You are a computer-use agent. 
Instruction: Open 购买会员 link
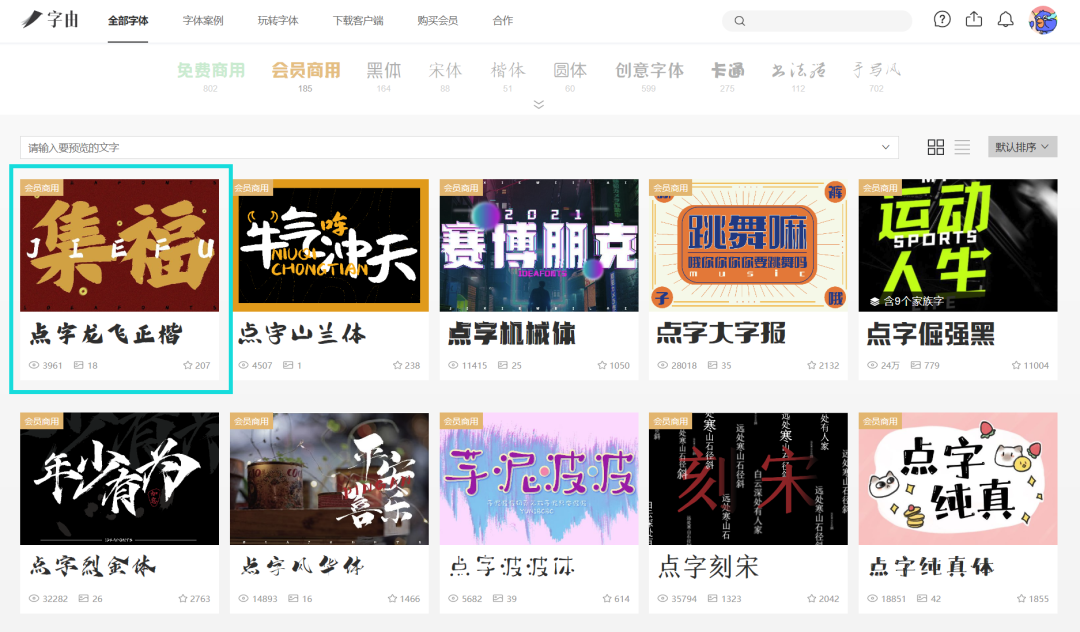(x=437, y=21)
